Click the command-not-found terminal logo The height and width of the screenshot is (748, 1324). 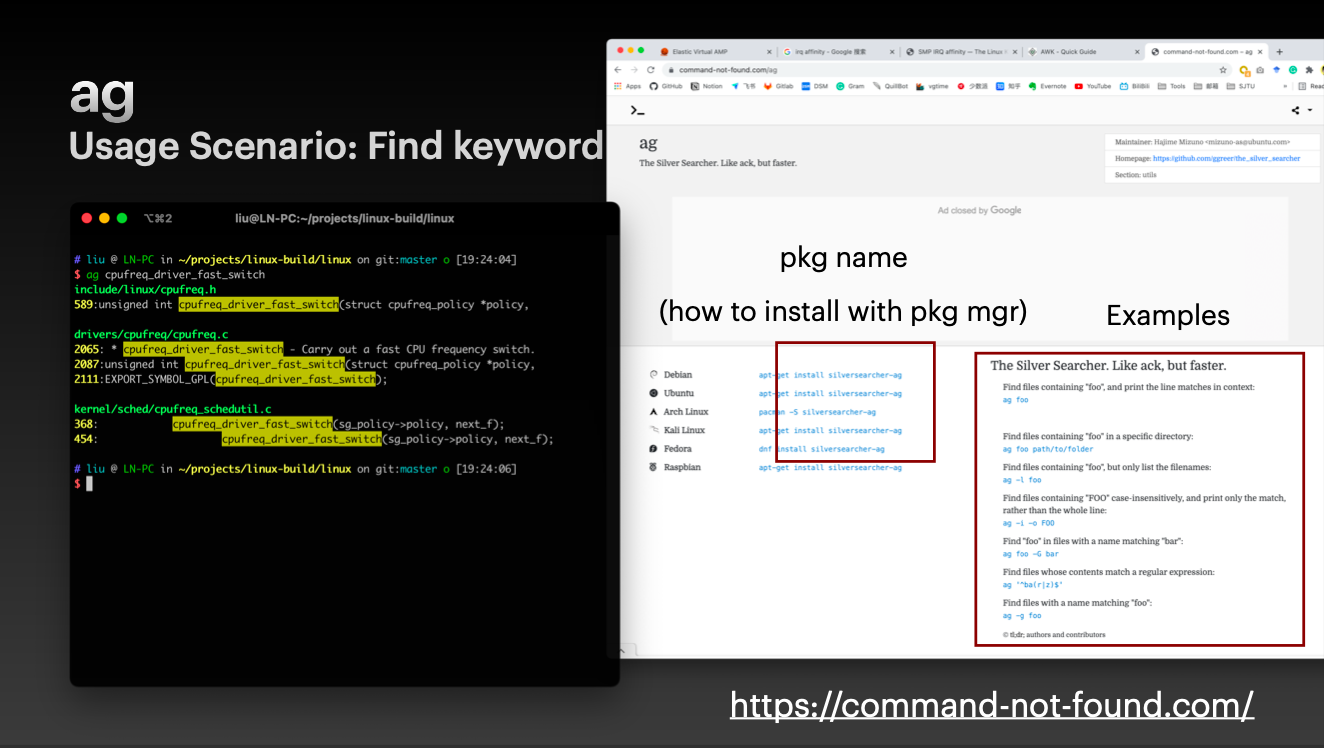point(636,110)
